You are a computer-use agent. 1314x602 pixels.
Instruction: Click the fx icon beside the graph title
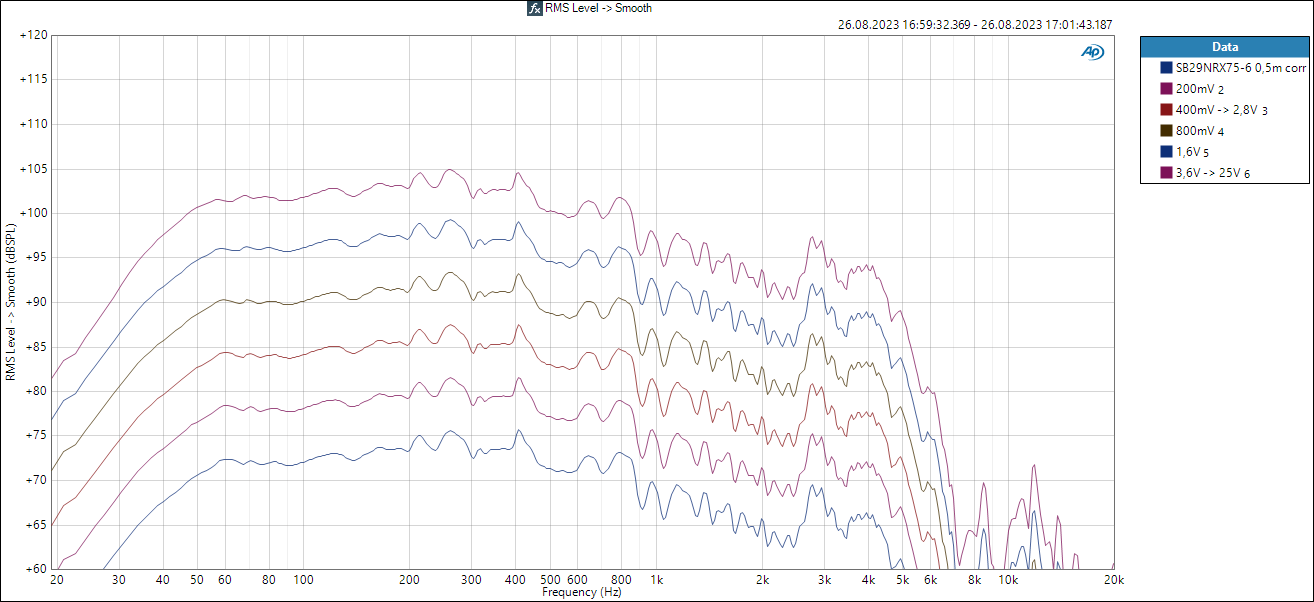click(535, 8)
